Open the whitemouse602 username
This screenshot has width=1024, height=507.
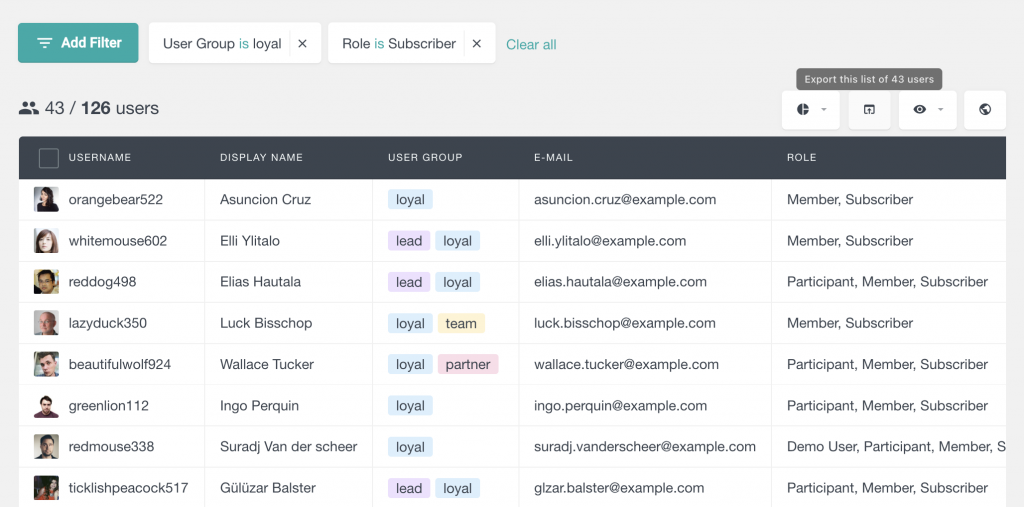pos(117,241)
